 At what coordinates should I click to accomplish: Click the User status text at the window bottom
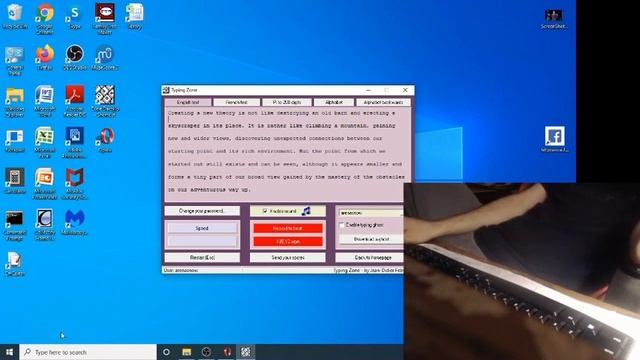coord(181,270)
